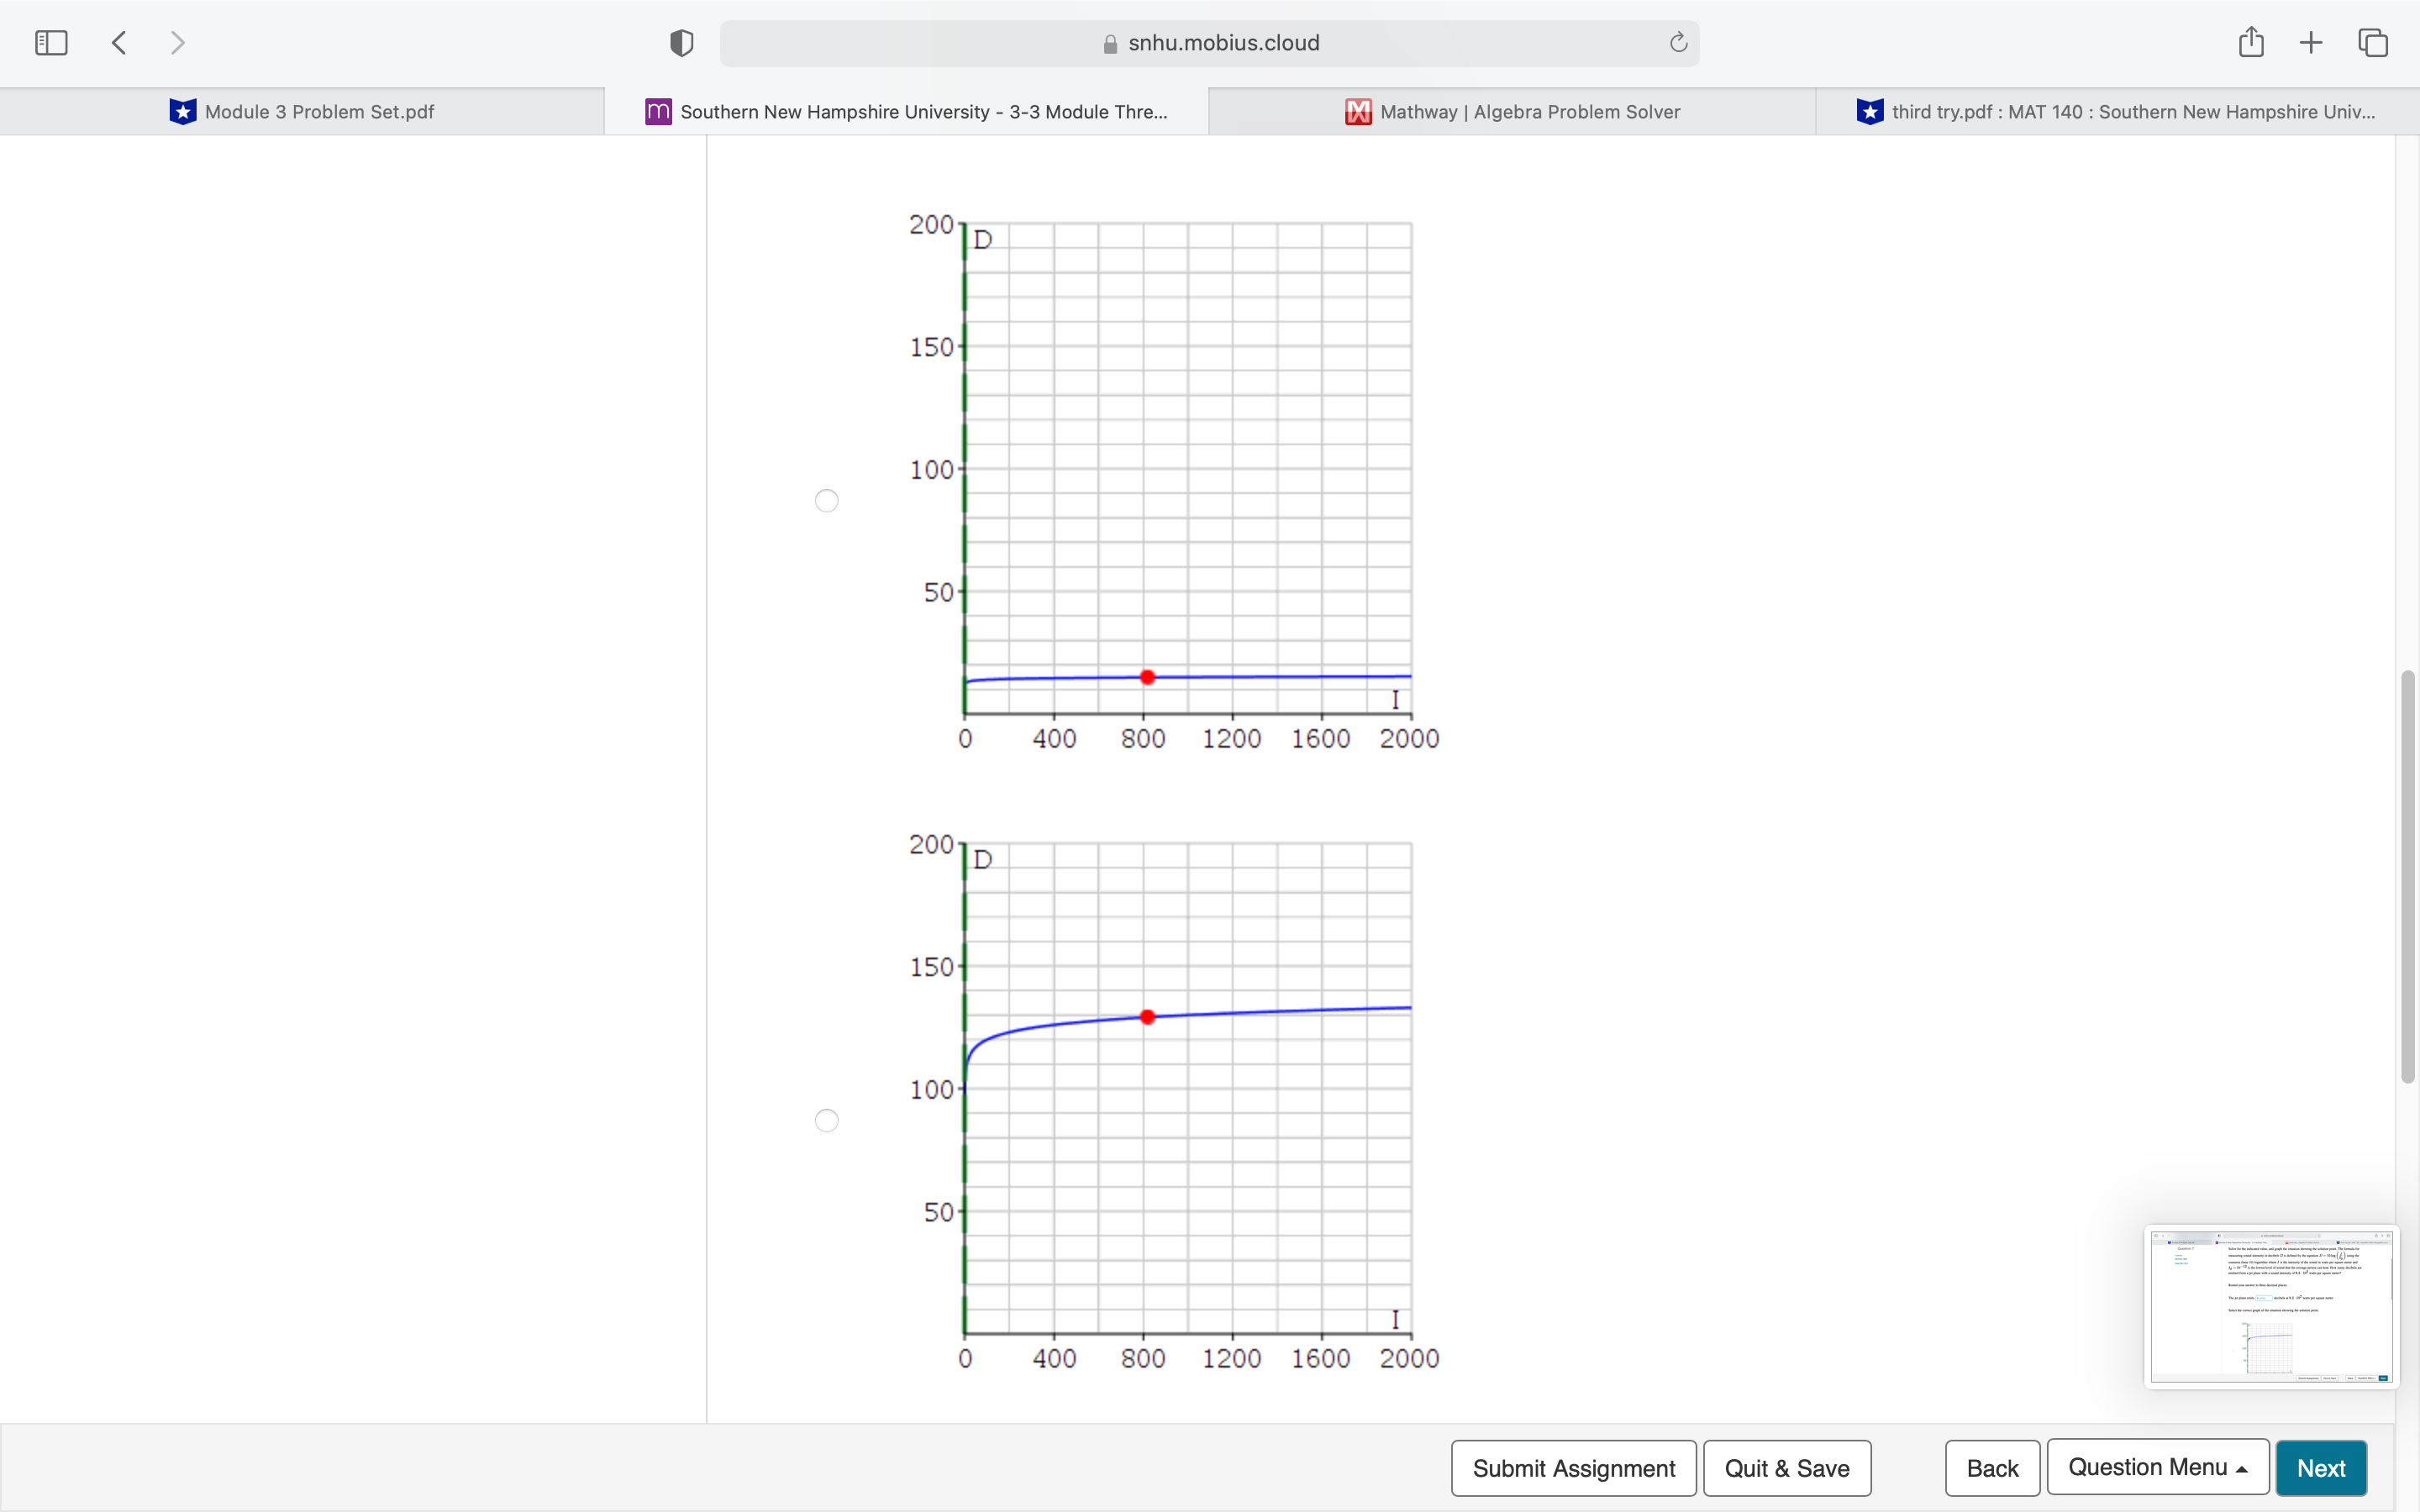Image resolution: width=2420 pixels, height=1512 pixels.
Task: Click the Quit & Save button
Action: pyautogui.click(x=1786, y=1467)
